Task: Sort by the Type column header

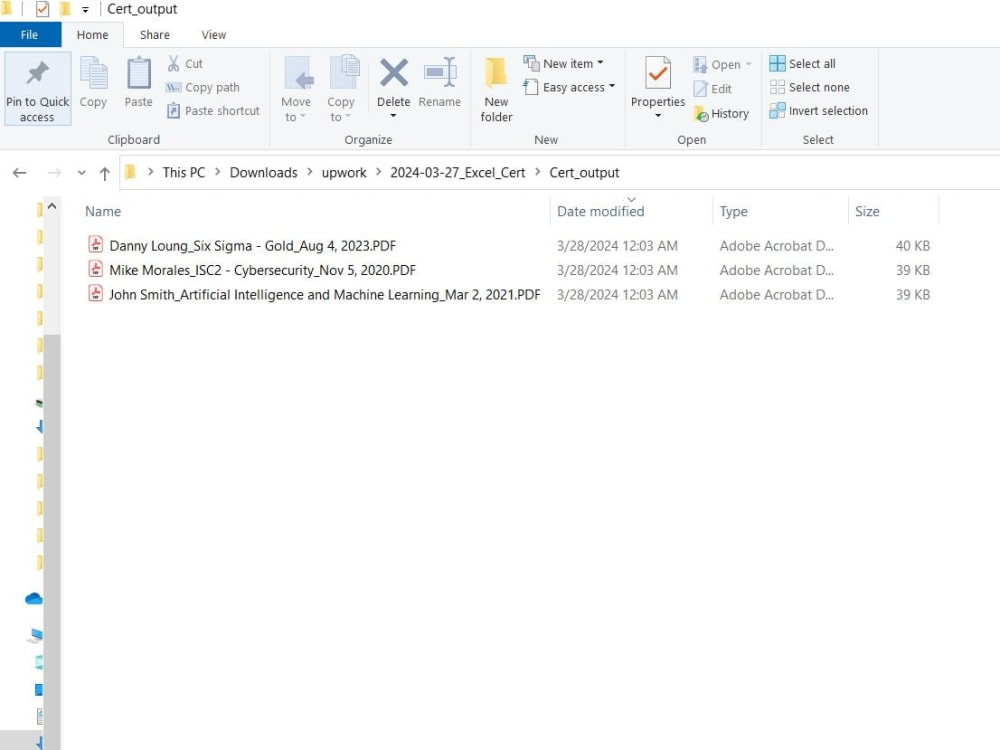Action: pyautogui.click(x=733, y=211)
